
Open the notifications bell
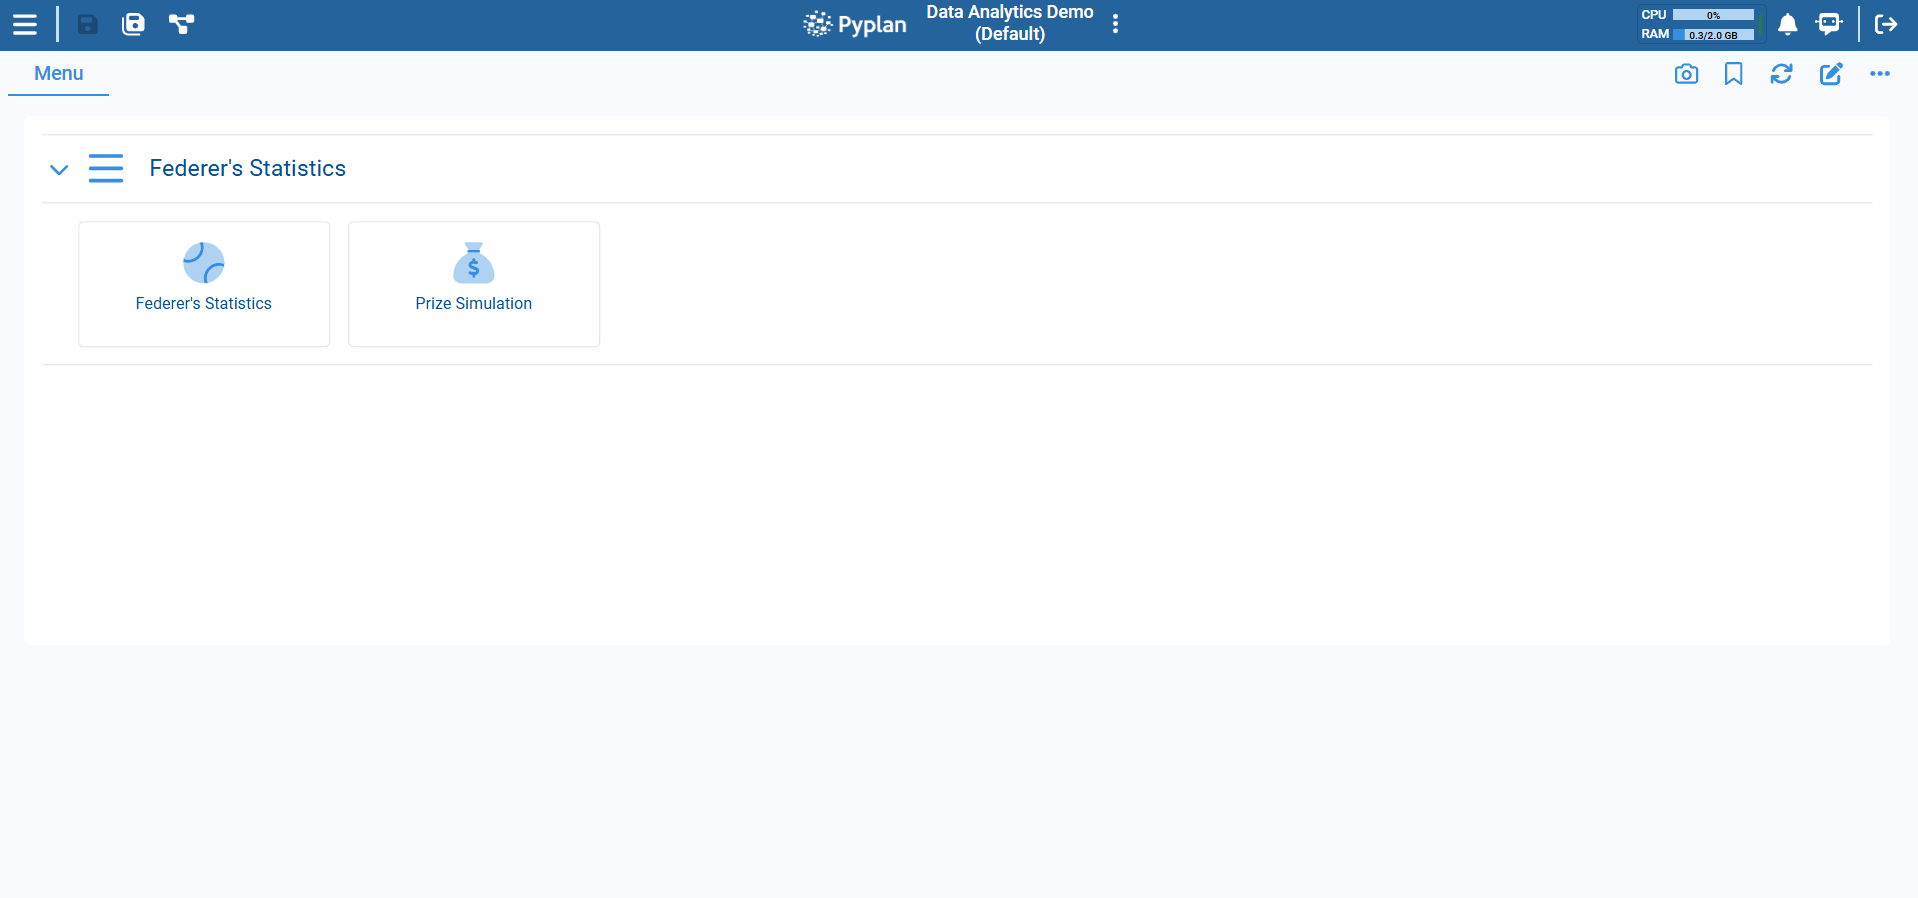tap(1787, 24)
